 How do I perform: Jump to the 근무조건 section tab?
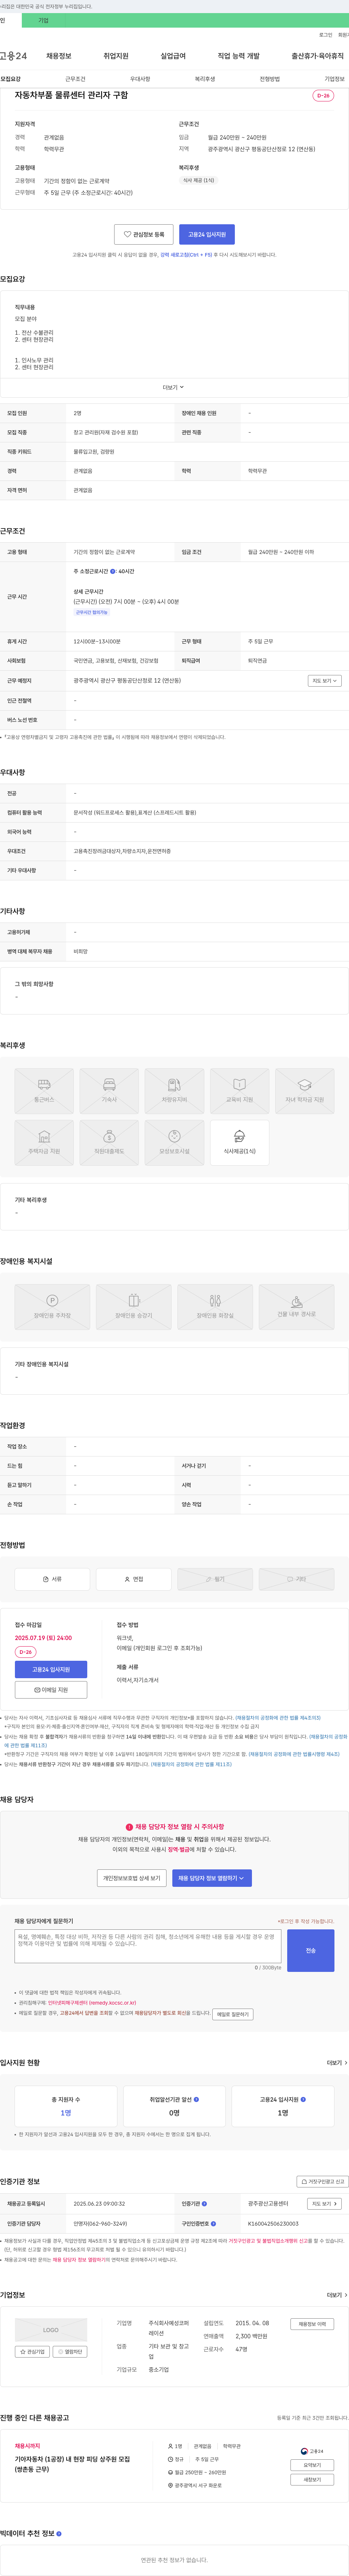pos(75,79)
